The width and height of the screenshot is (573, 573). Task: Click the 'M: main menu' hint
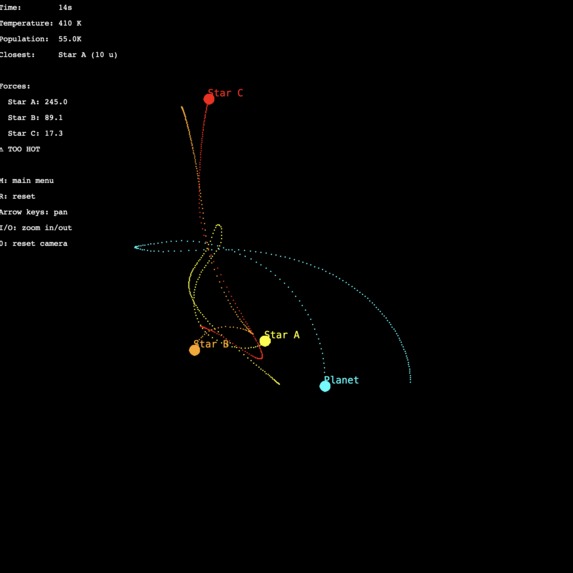[27, 181]
